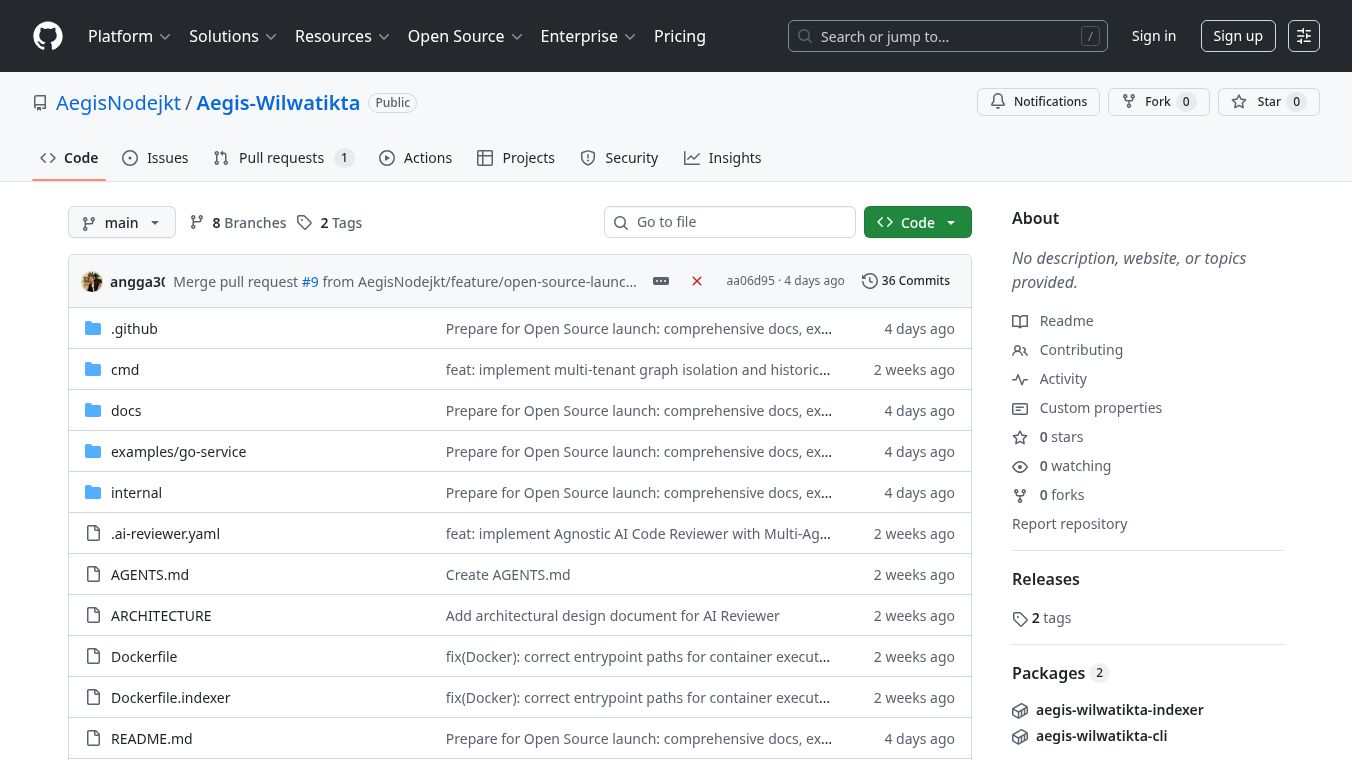Switch to the Pull requests tab
1352x760 pixels.
[x=282, y=158]
